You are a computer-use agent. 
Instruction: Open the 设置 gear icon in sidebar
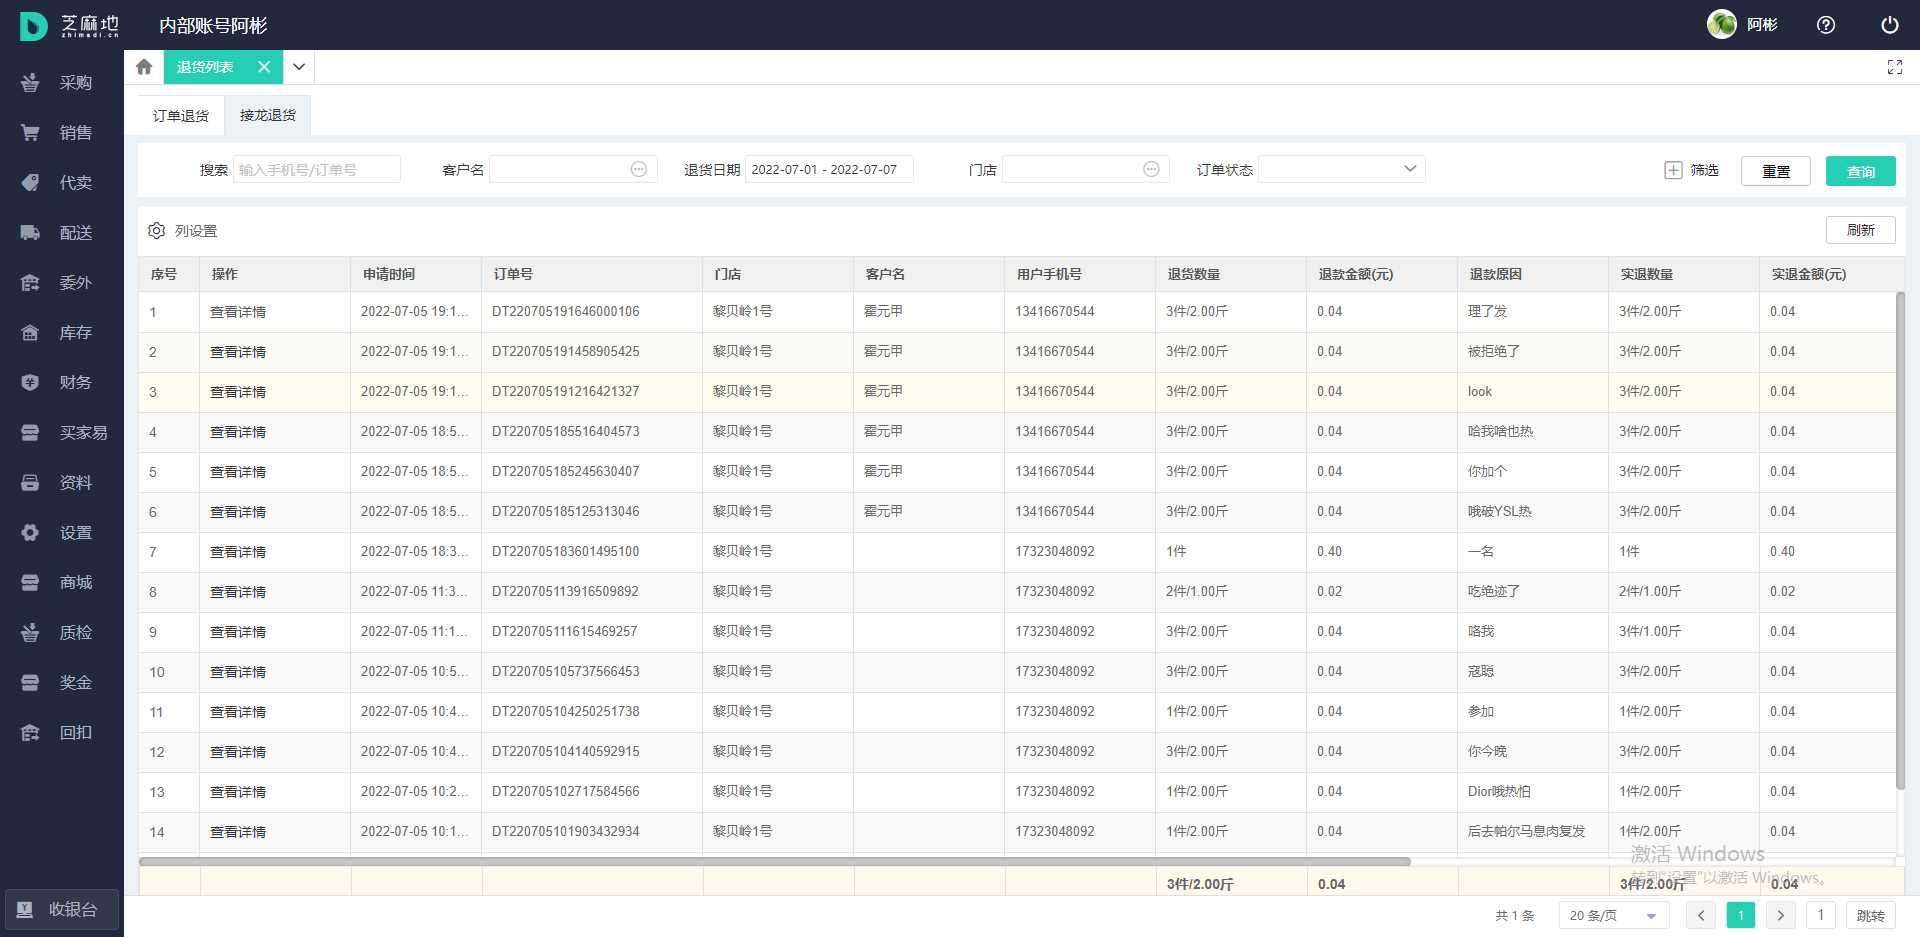point(30,533)
